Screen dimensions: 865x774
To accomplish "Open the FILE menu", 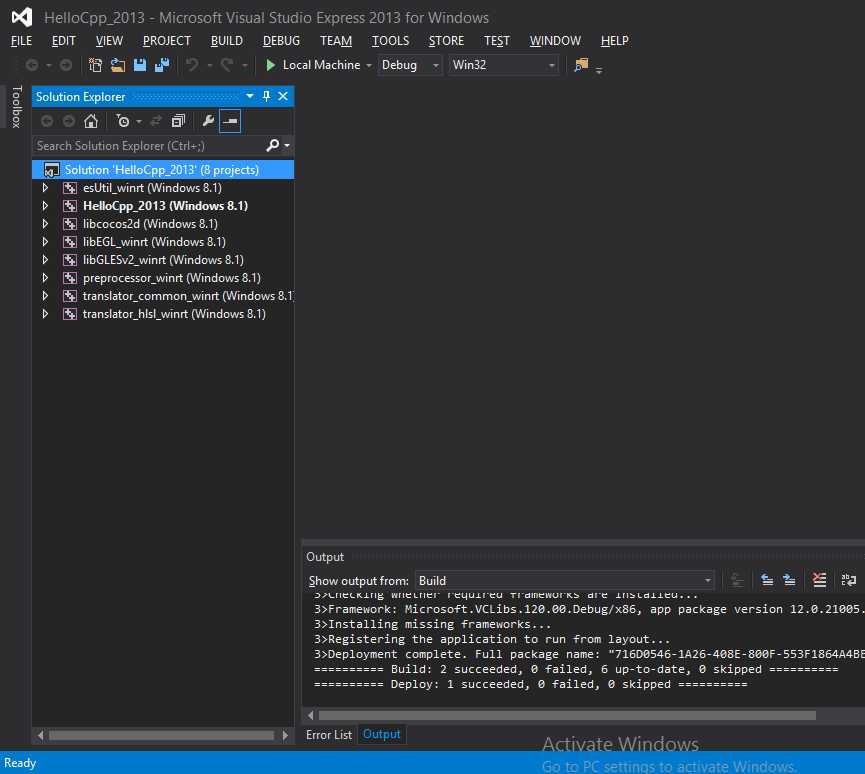I will [x=22, y=41].
